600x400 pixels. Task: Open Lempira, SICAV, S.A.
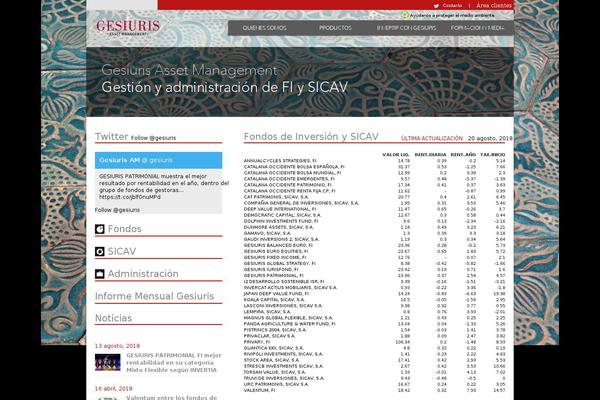[x=267, y=312]
